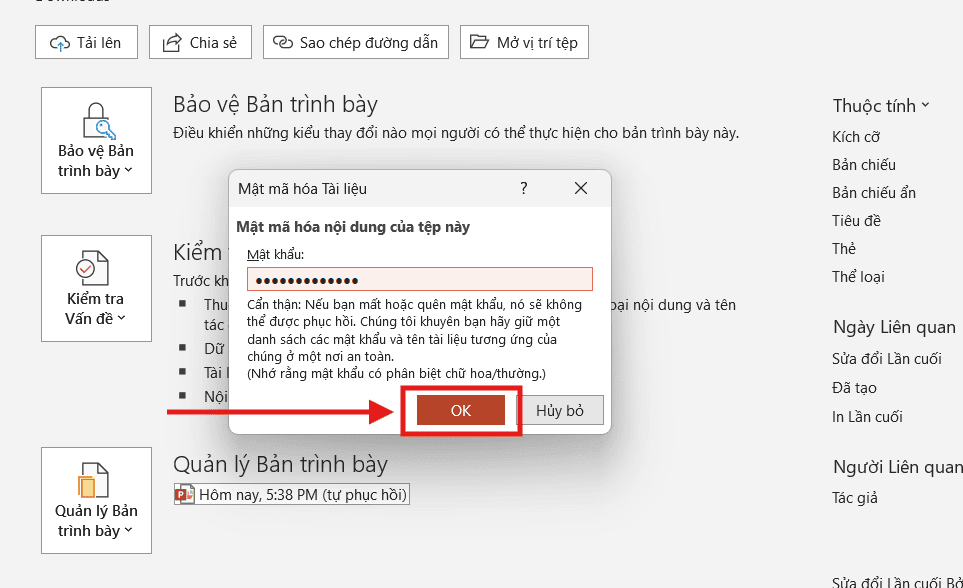
Task: Open the autosave version Hôm nay 5:38 PM
Action: coord(291,494)
